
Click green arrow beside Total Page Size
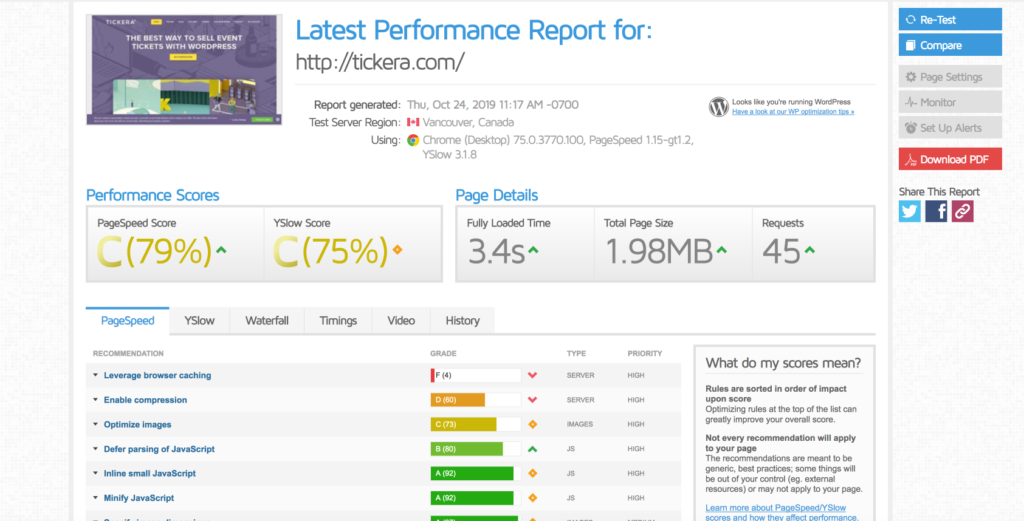point(722,249)
